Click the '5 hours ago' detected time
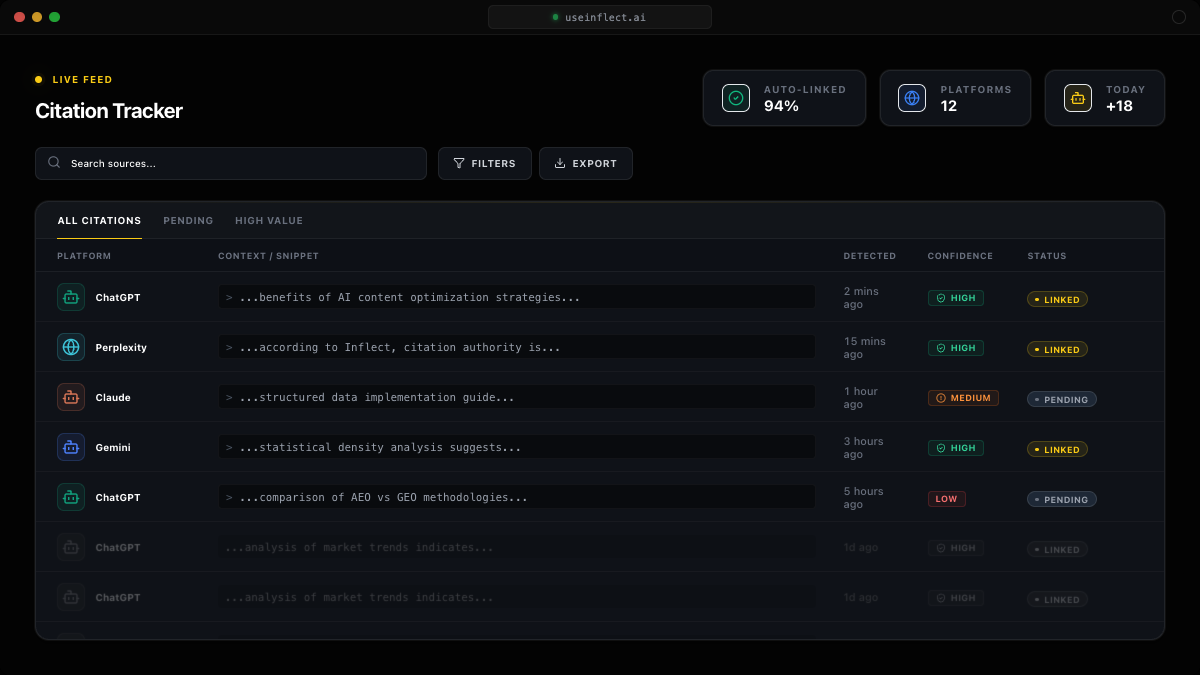Image resolution: width=1200 pixels, height=675 pixels. click(x=864, y=498)
